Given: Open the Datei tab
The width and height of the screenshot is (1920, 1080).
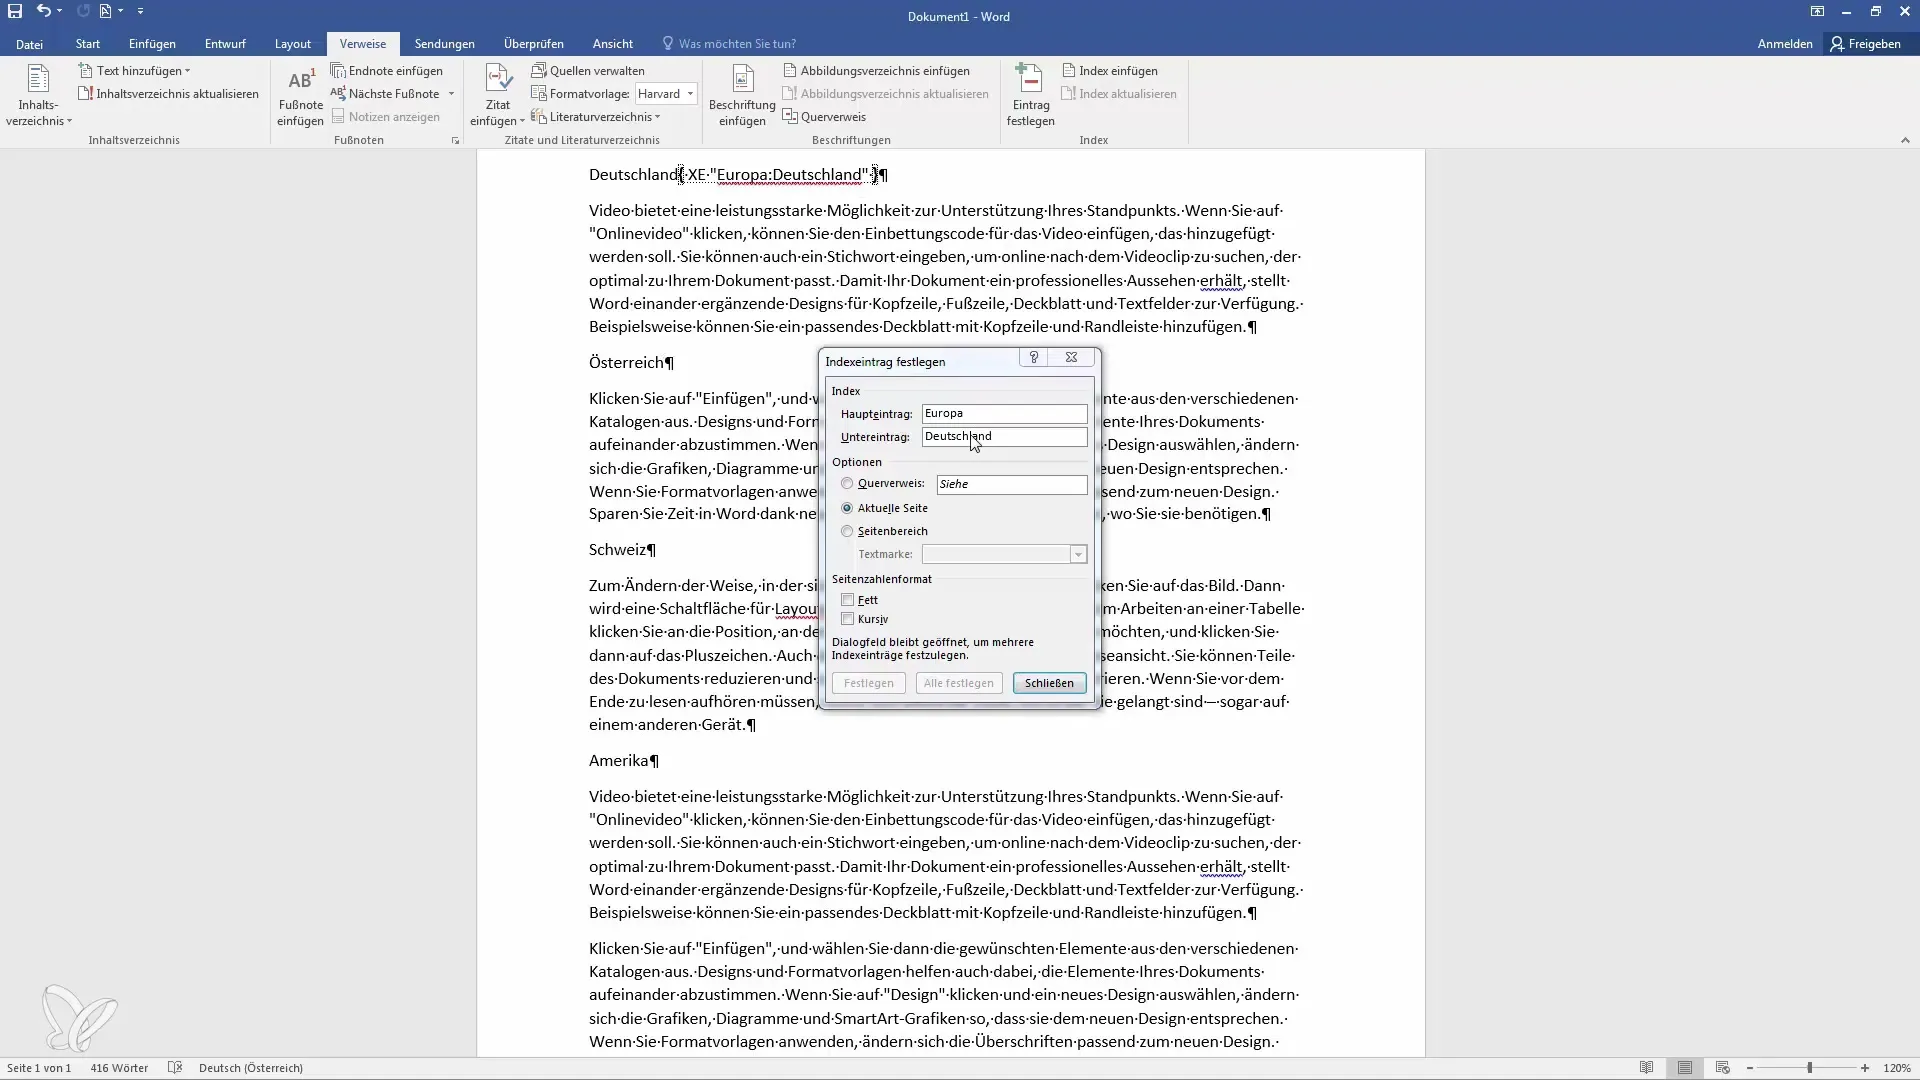Looking at the screenshot, I should tap(29, 44).
